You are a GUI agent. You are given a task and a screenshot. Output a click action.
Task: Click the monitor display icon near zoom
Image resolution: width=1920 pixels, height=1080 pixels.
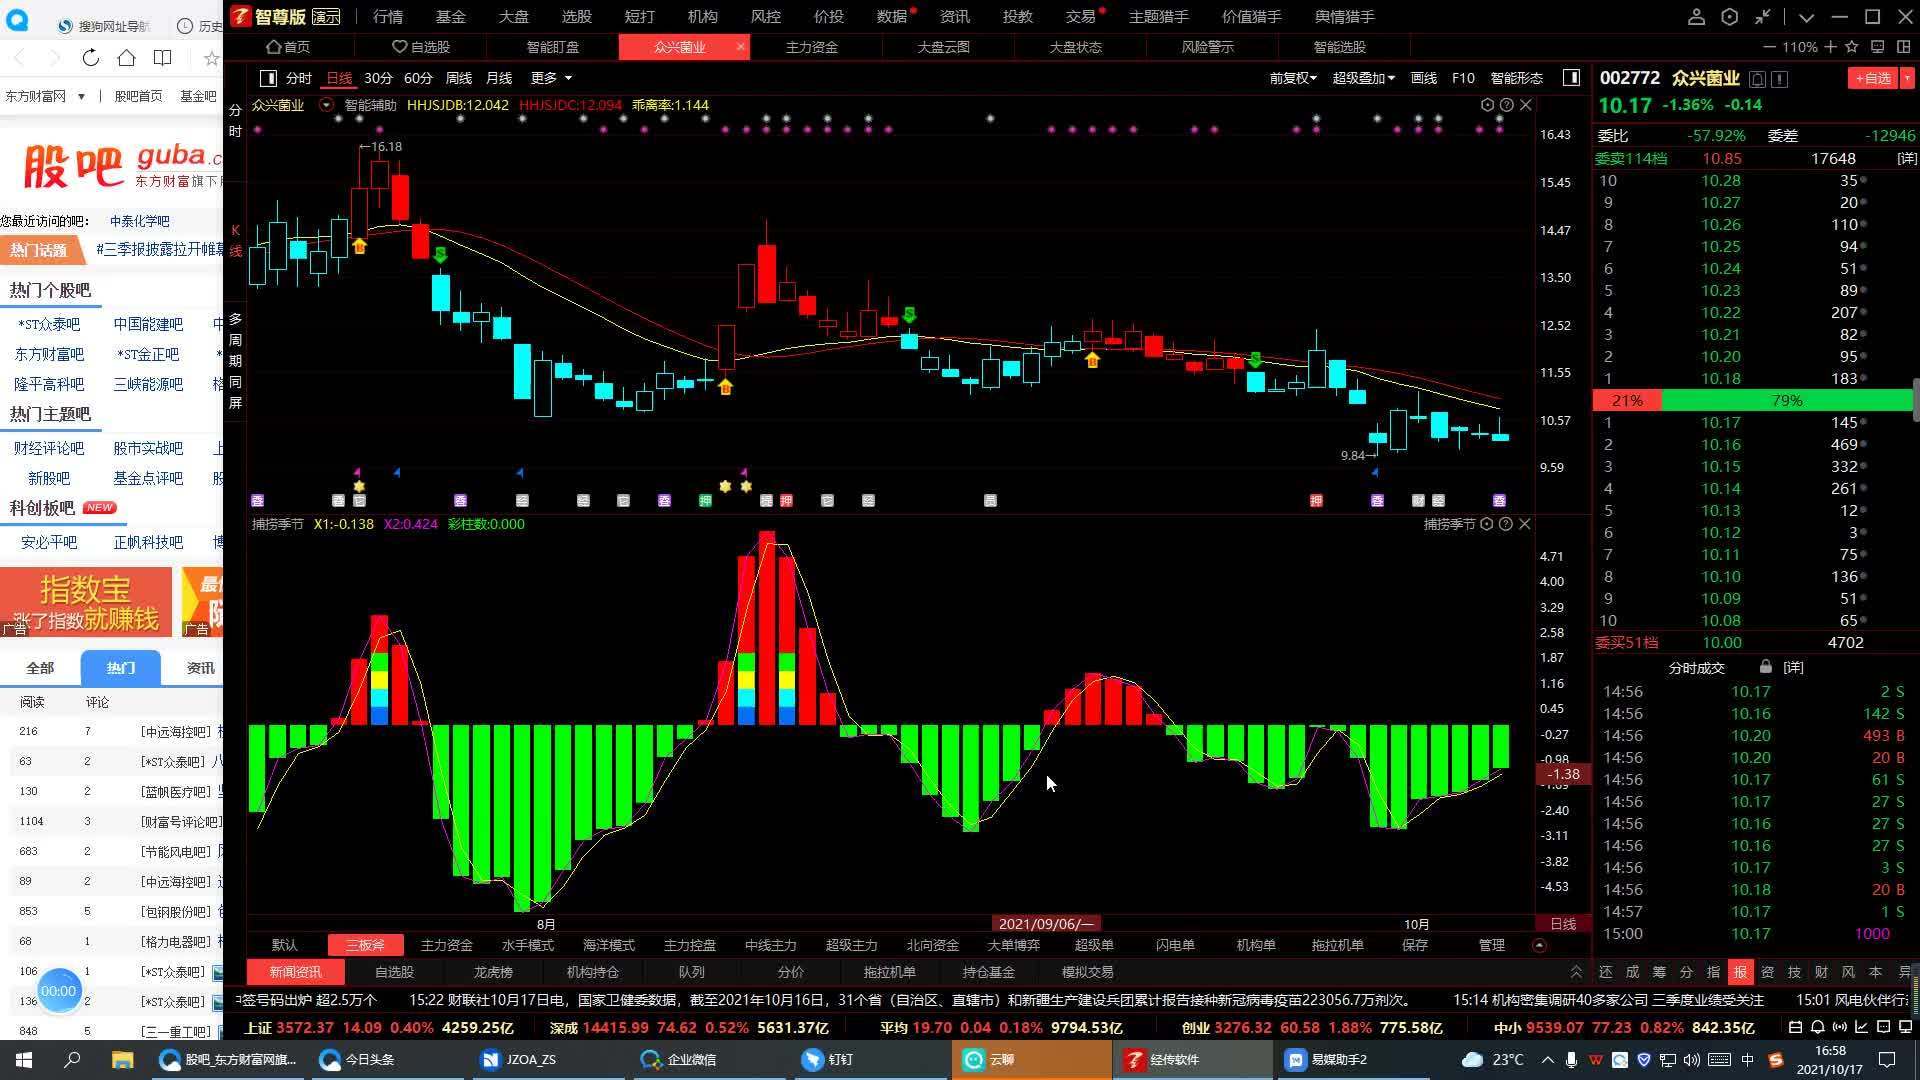point(1878,47)
